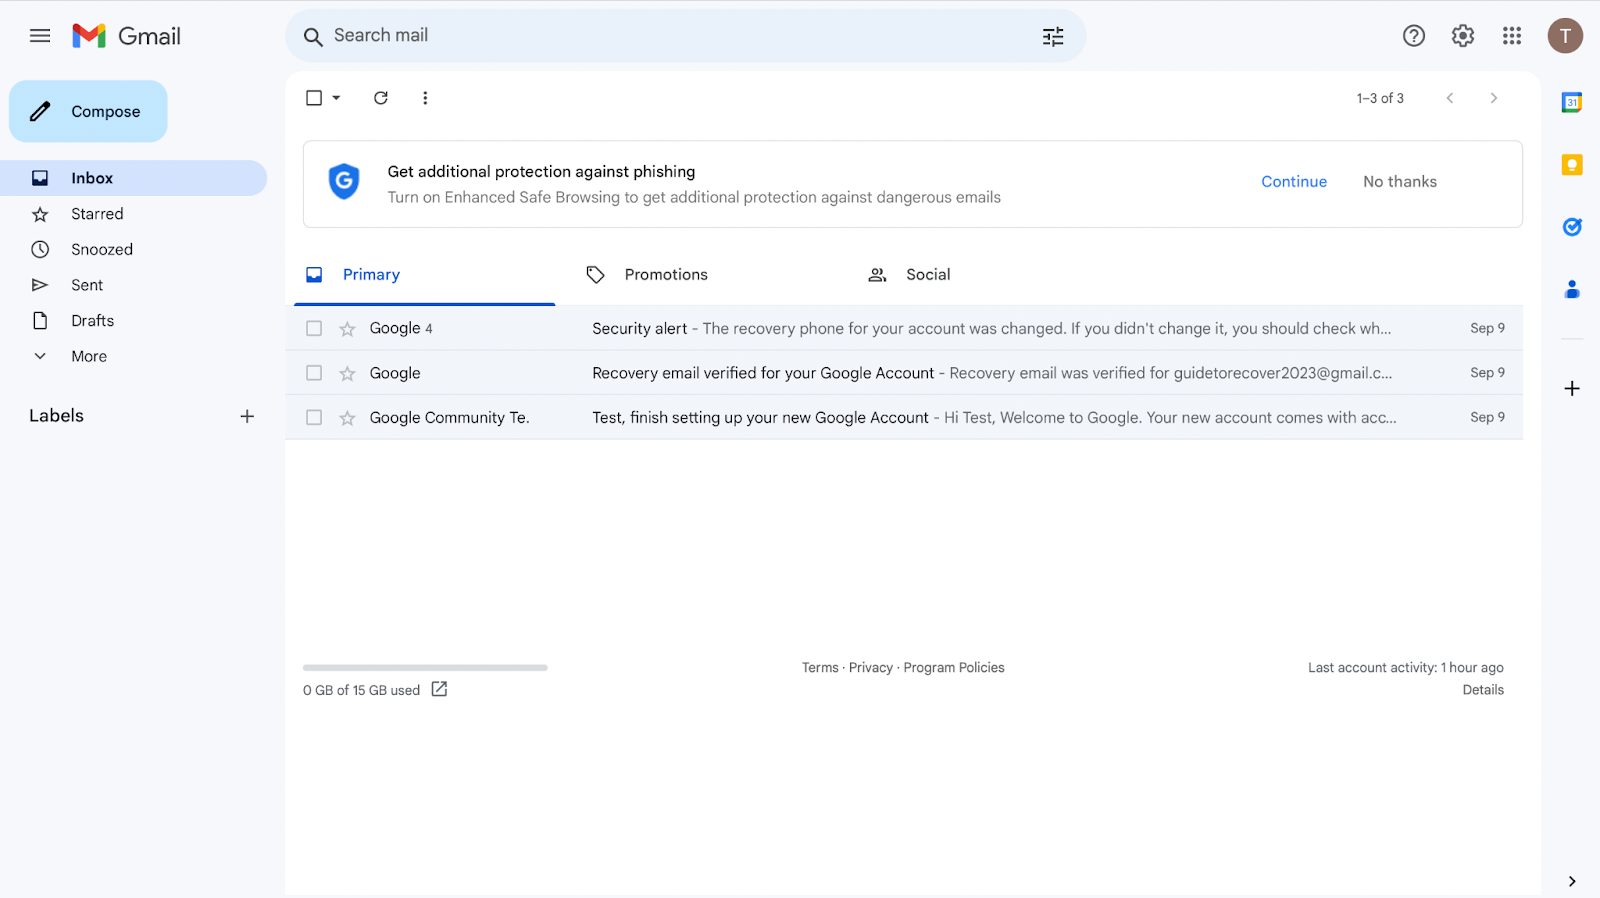
Task: Click the storage usage progress bar
Action: 425,667
